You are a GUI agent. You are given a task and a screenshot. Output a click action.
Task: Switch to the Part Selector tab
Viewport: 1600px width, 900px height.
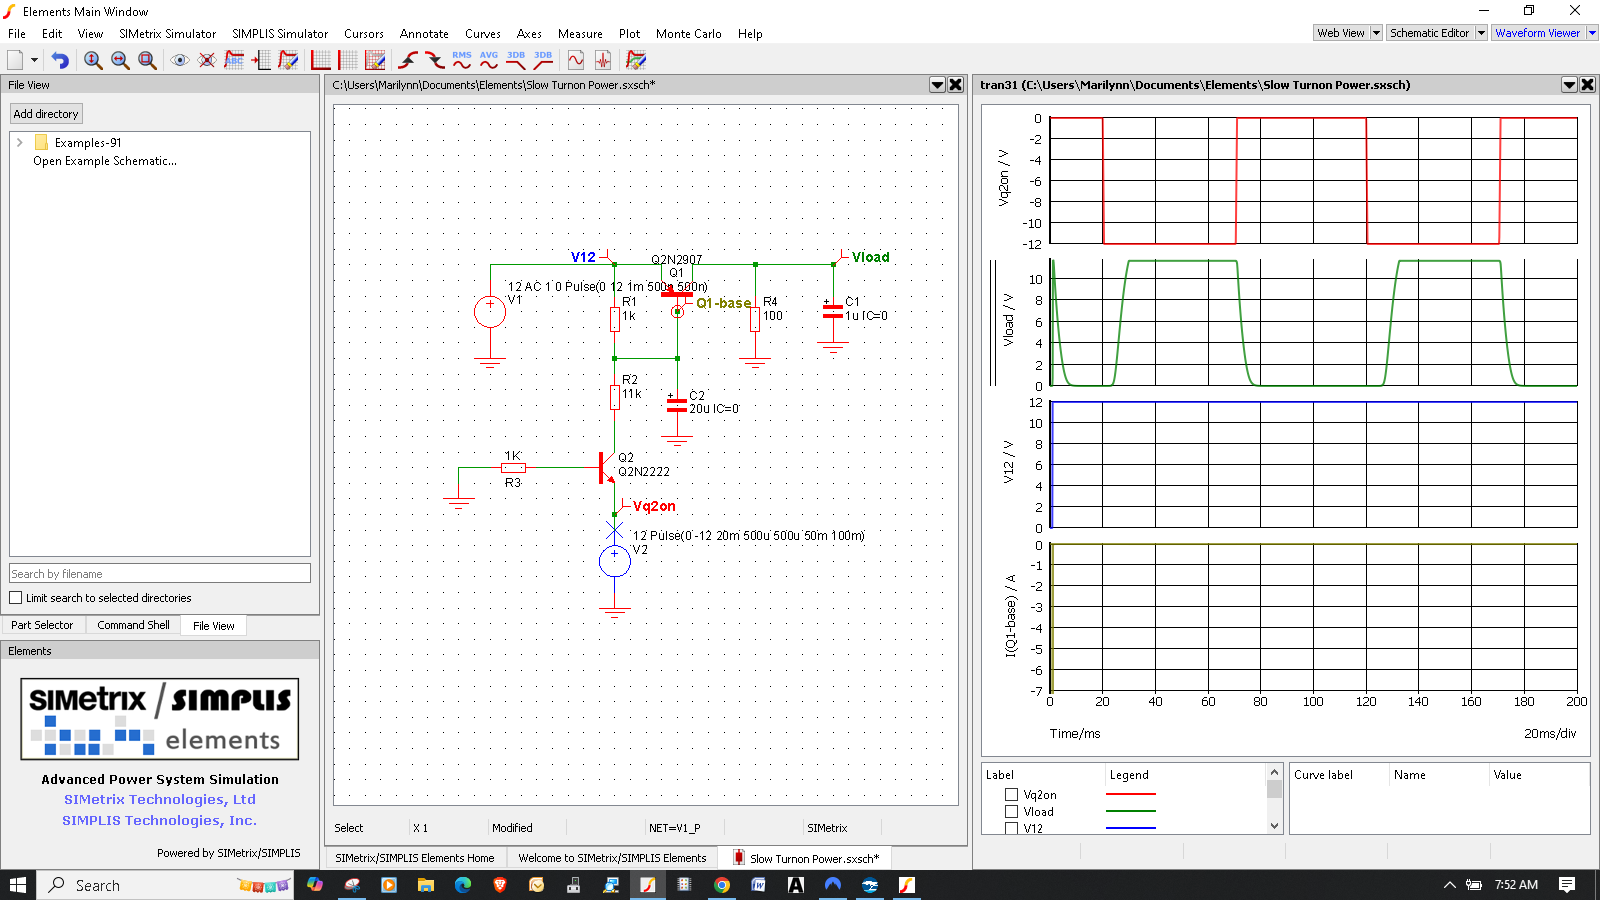coord(42,625)
